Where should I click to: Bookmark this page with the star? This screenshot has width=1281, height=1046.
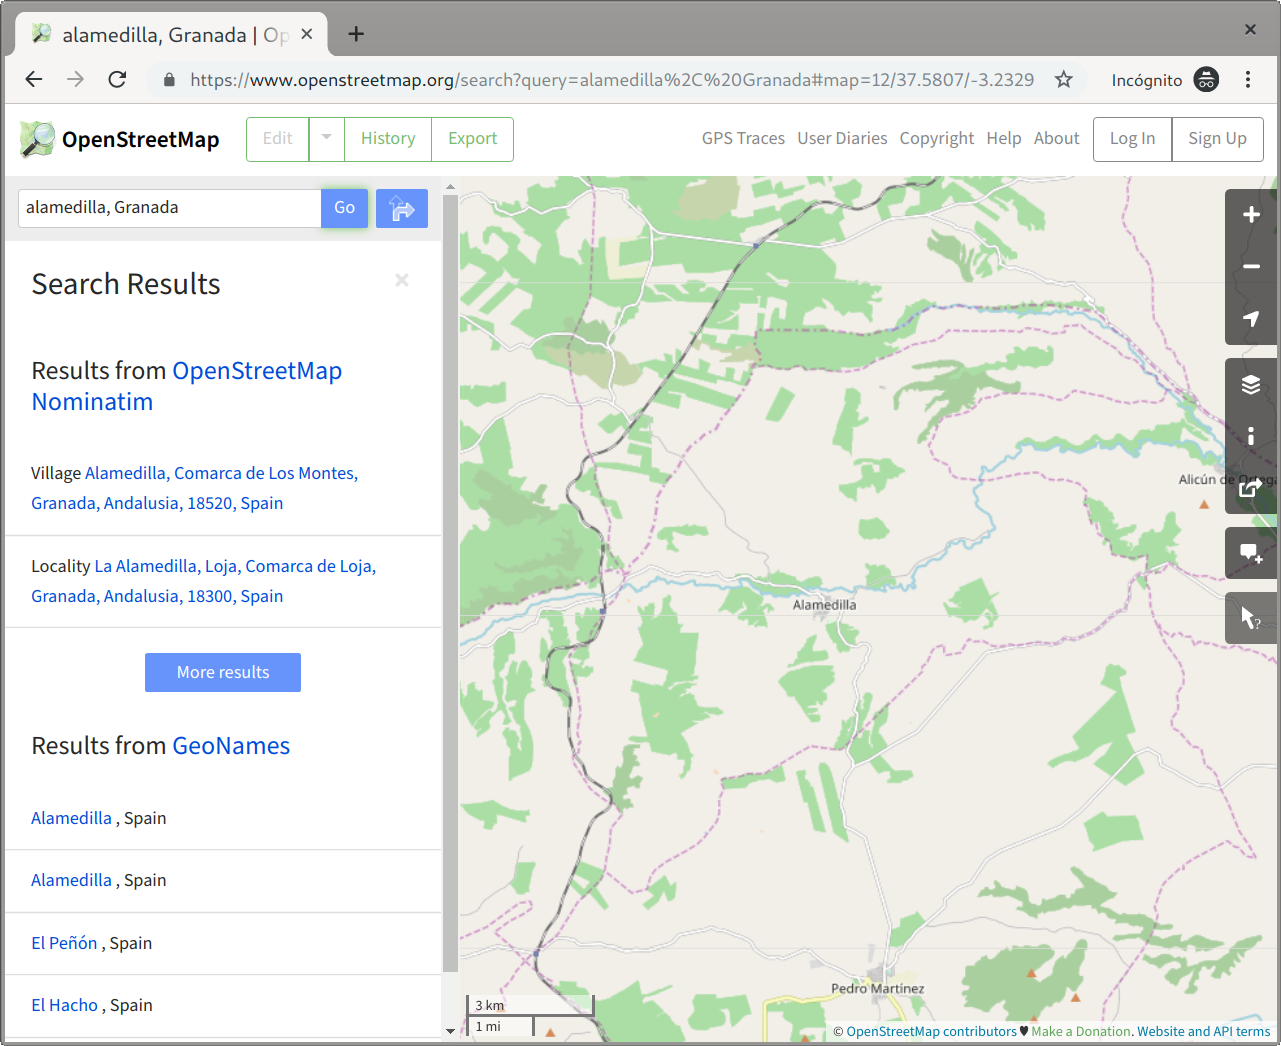click(1064, 79)
